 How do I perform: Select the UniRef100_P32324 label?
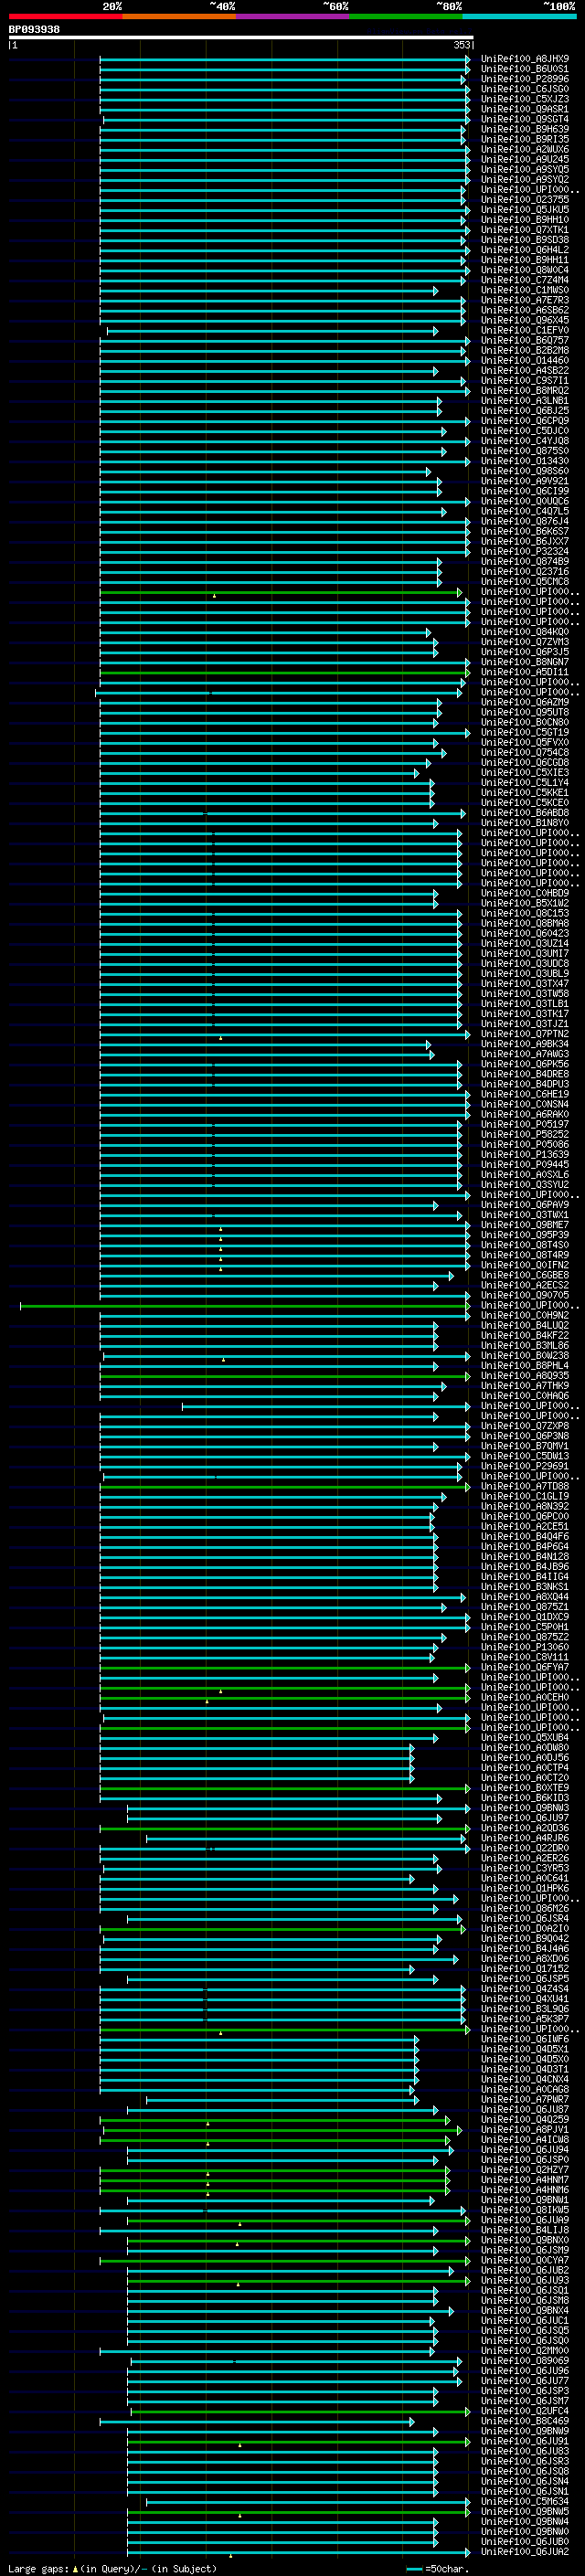(x=525, y=551)
